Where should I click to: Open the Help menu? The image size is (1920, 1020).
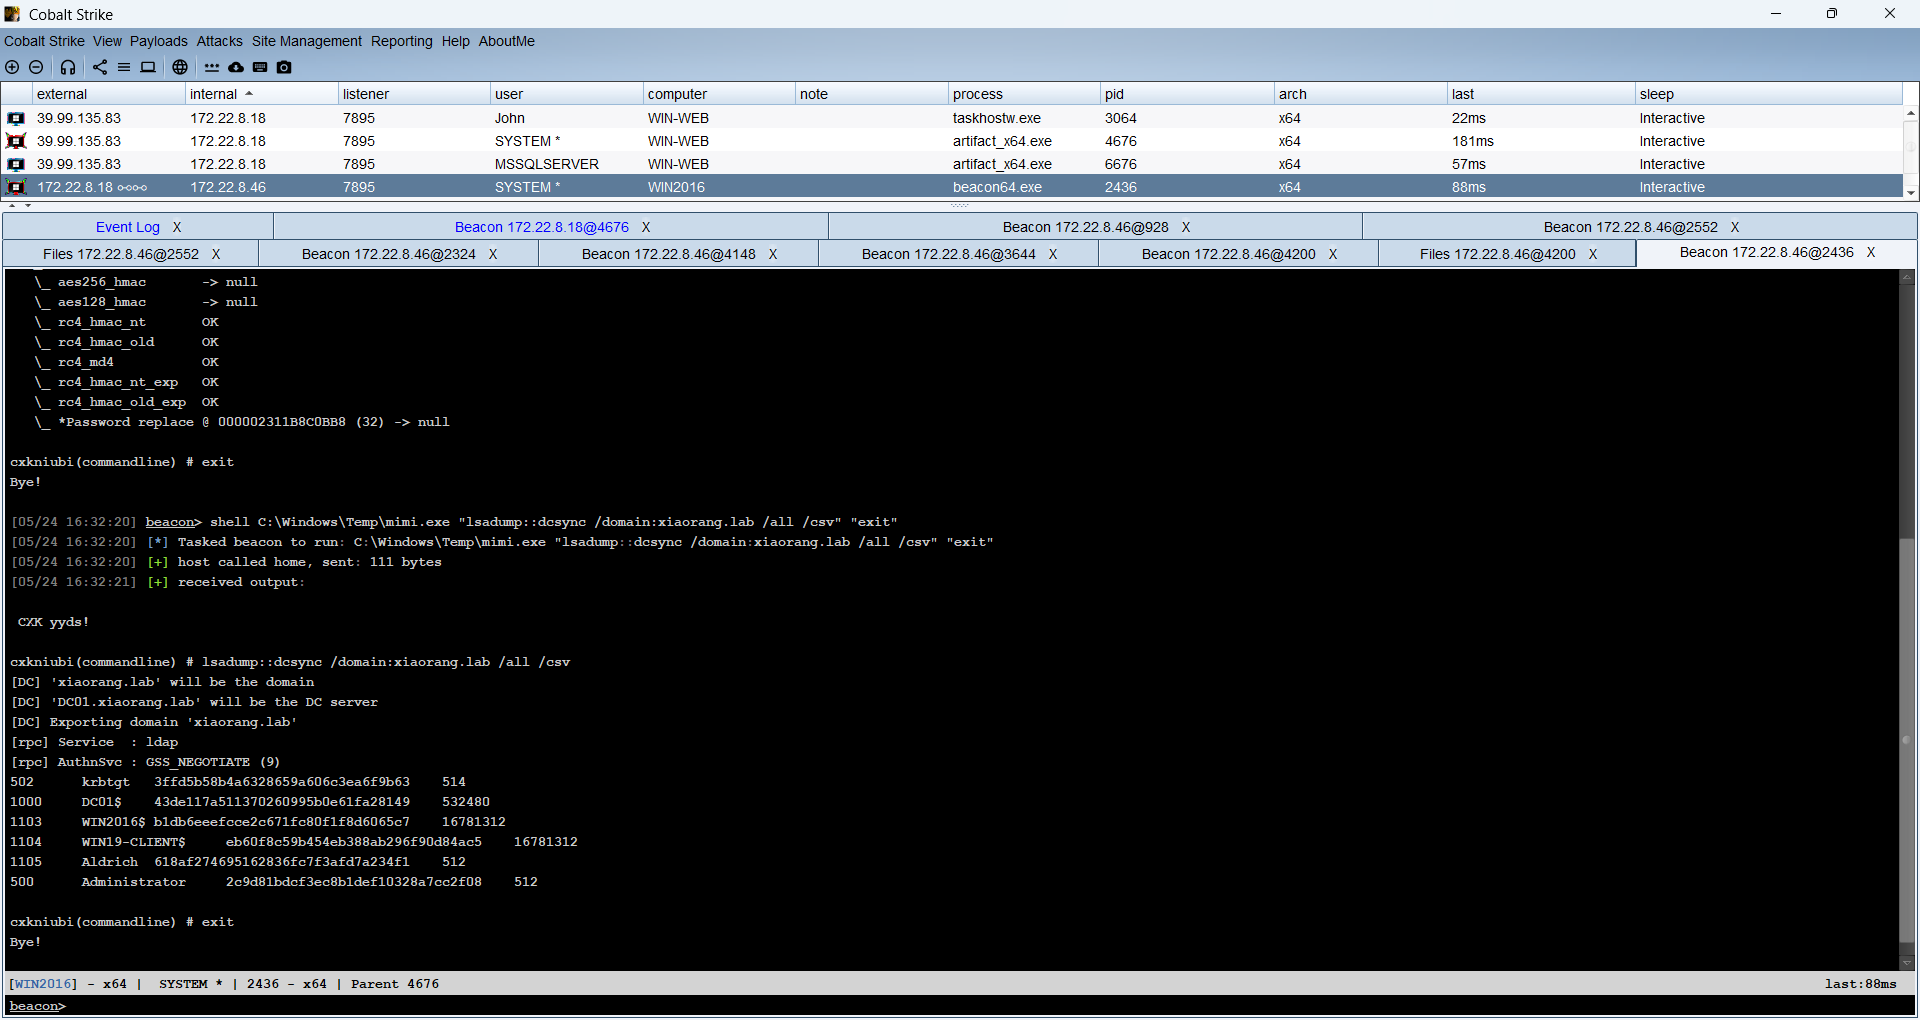tap(455, 41)
